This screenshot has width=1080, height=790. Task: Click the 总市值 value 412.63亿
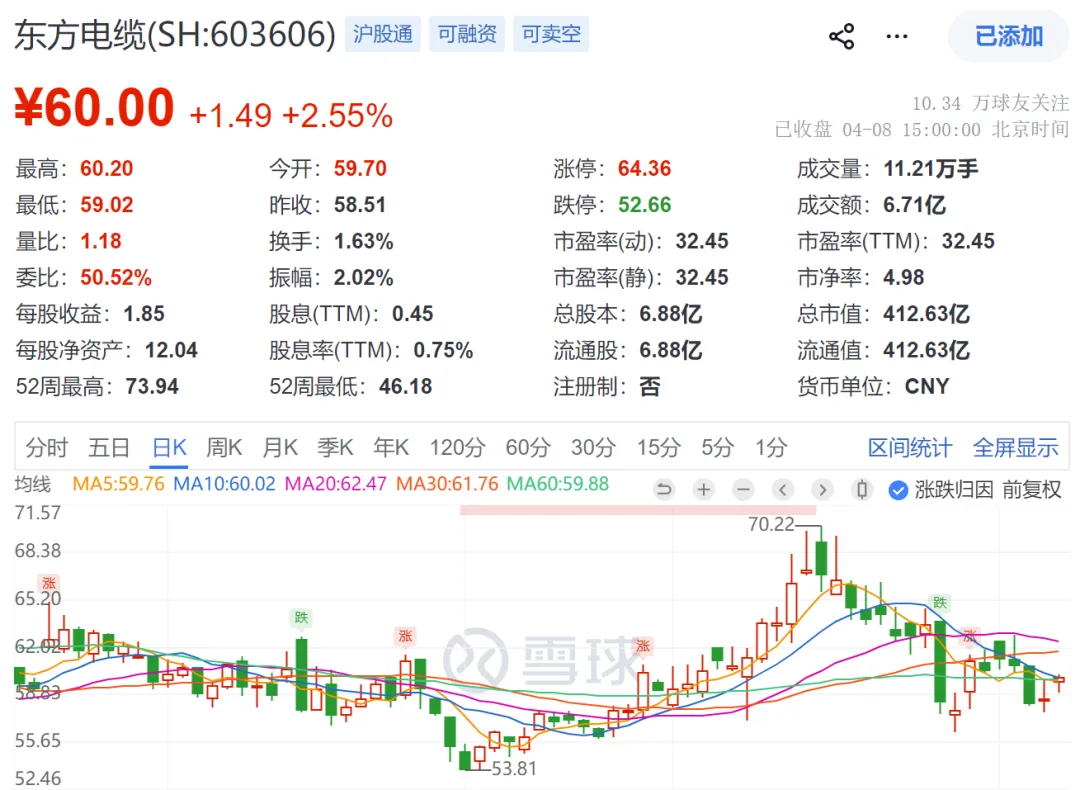click(x=926, y=314)
